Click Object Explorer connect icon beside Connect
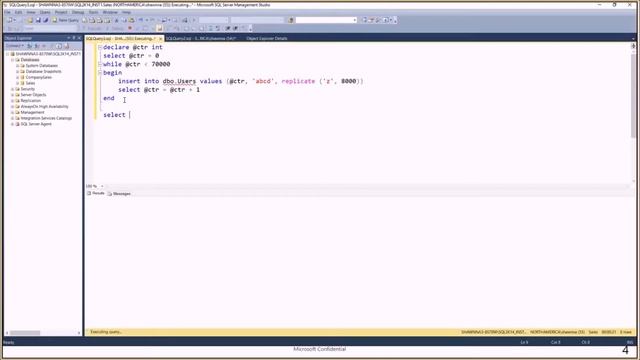The width and height of the screenshot is (640, 360). tap(29, 46)
